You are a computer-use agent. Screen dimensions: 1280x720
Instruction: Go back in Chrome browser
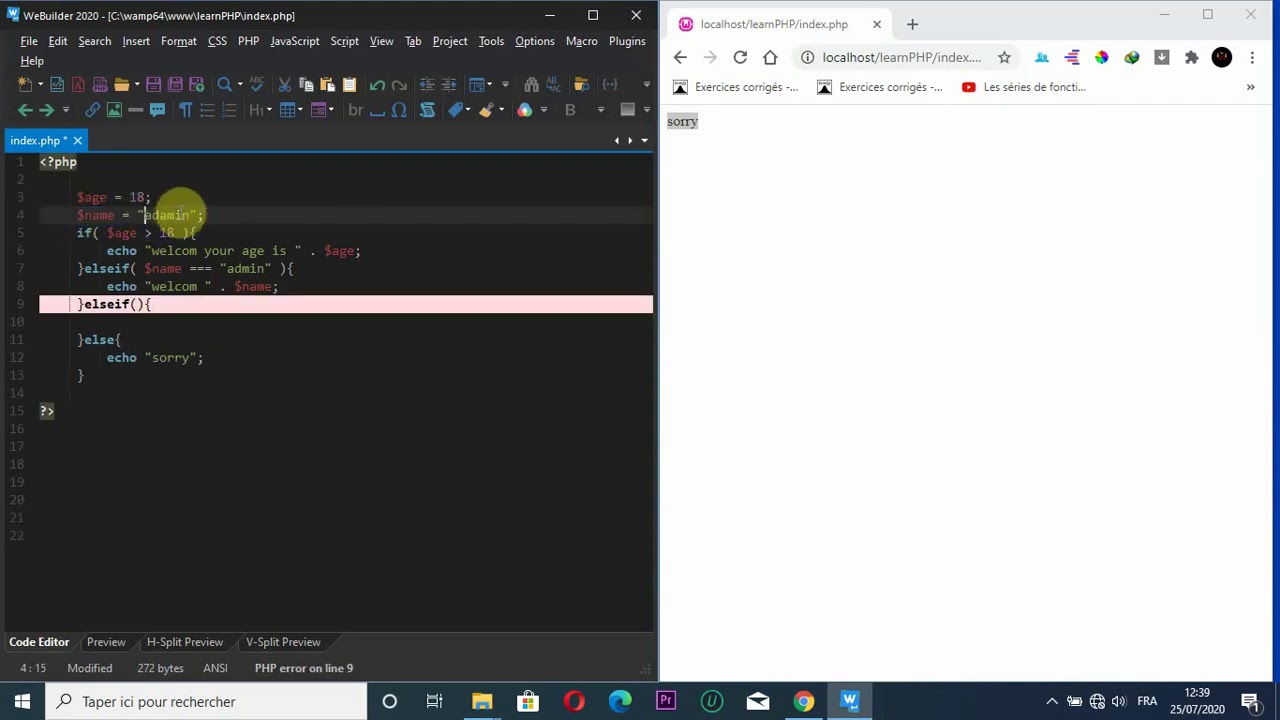(680, 57)
